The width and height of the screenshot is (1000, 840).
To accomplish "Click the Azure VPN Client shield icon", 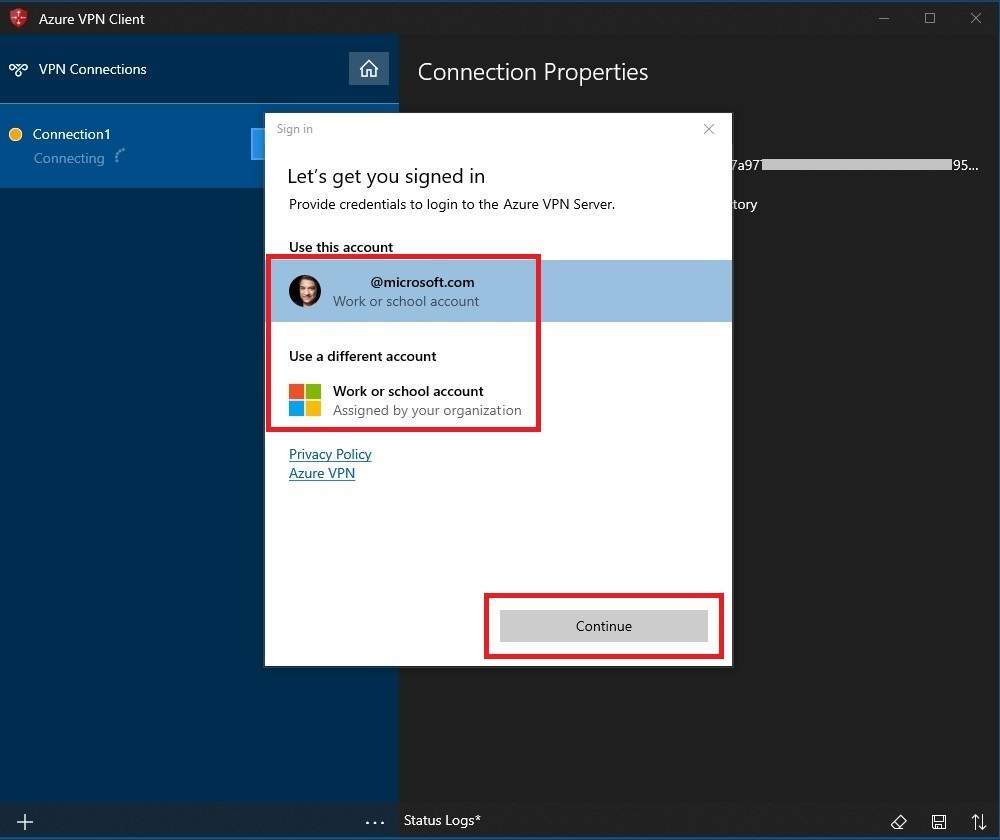I will pyautogui.click(x=17, y=17).
